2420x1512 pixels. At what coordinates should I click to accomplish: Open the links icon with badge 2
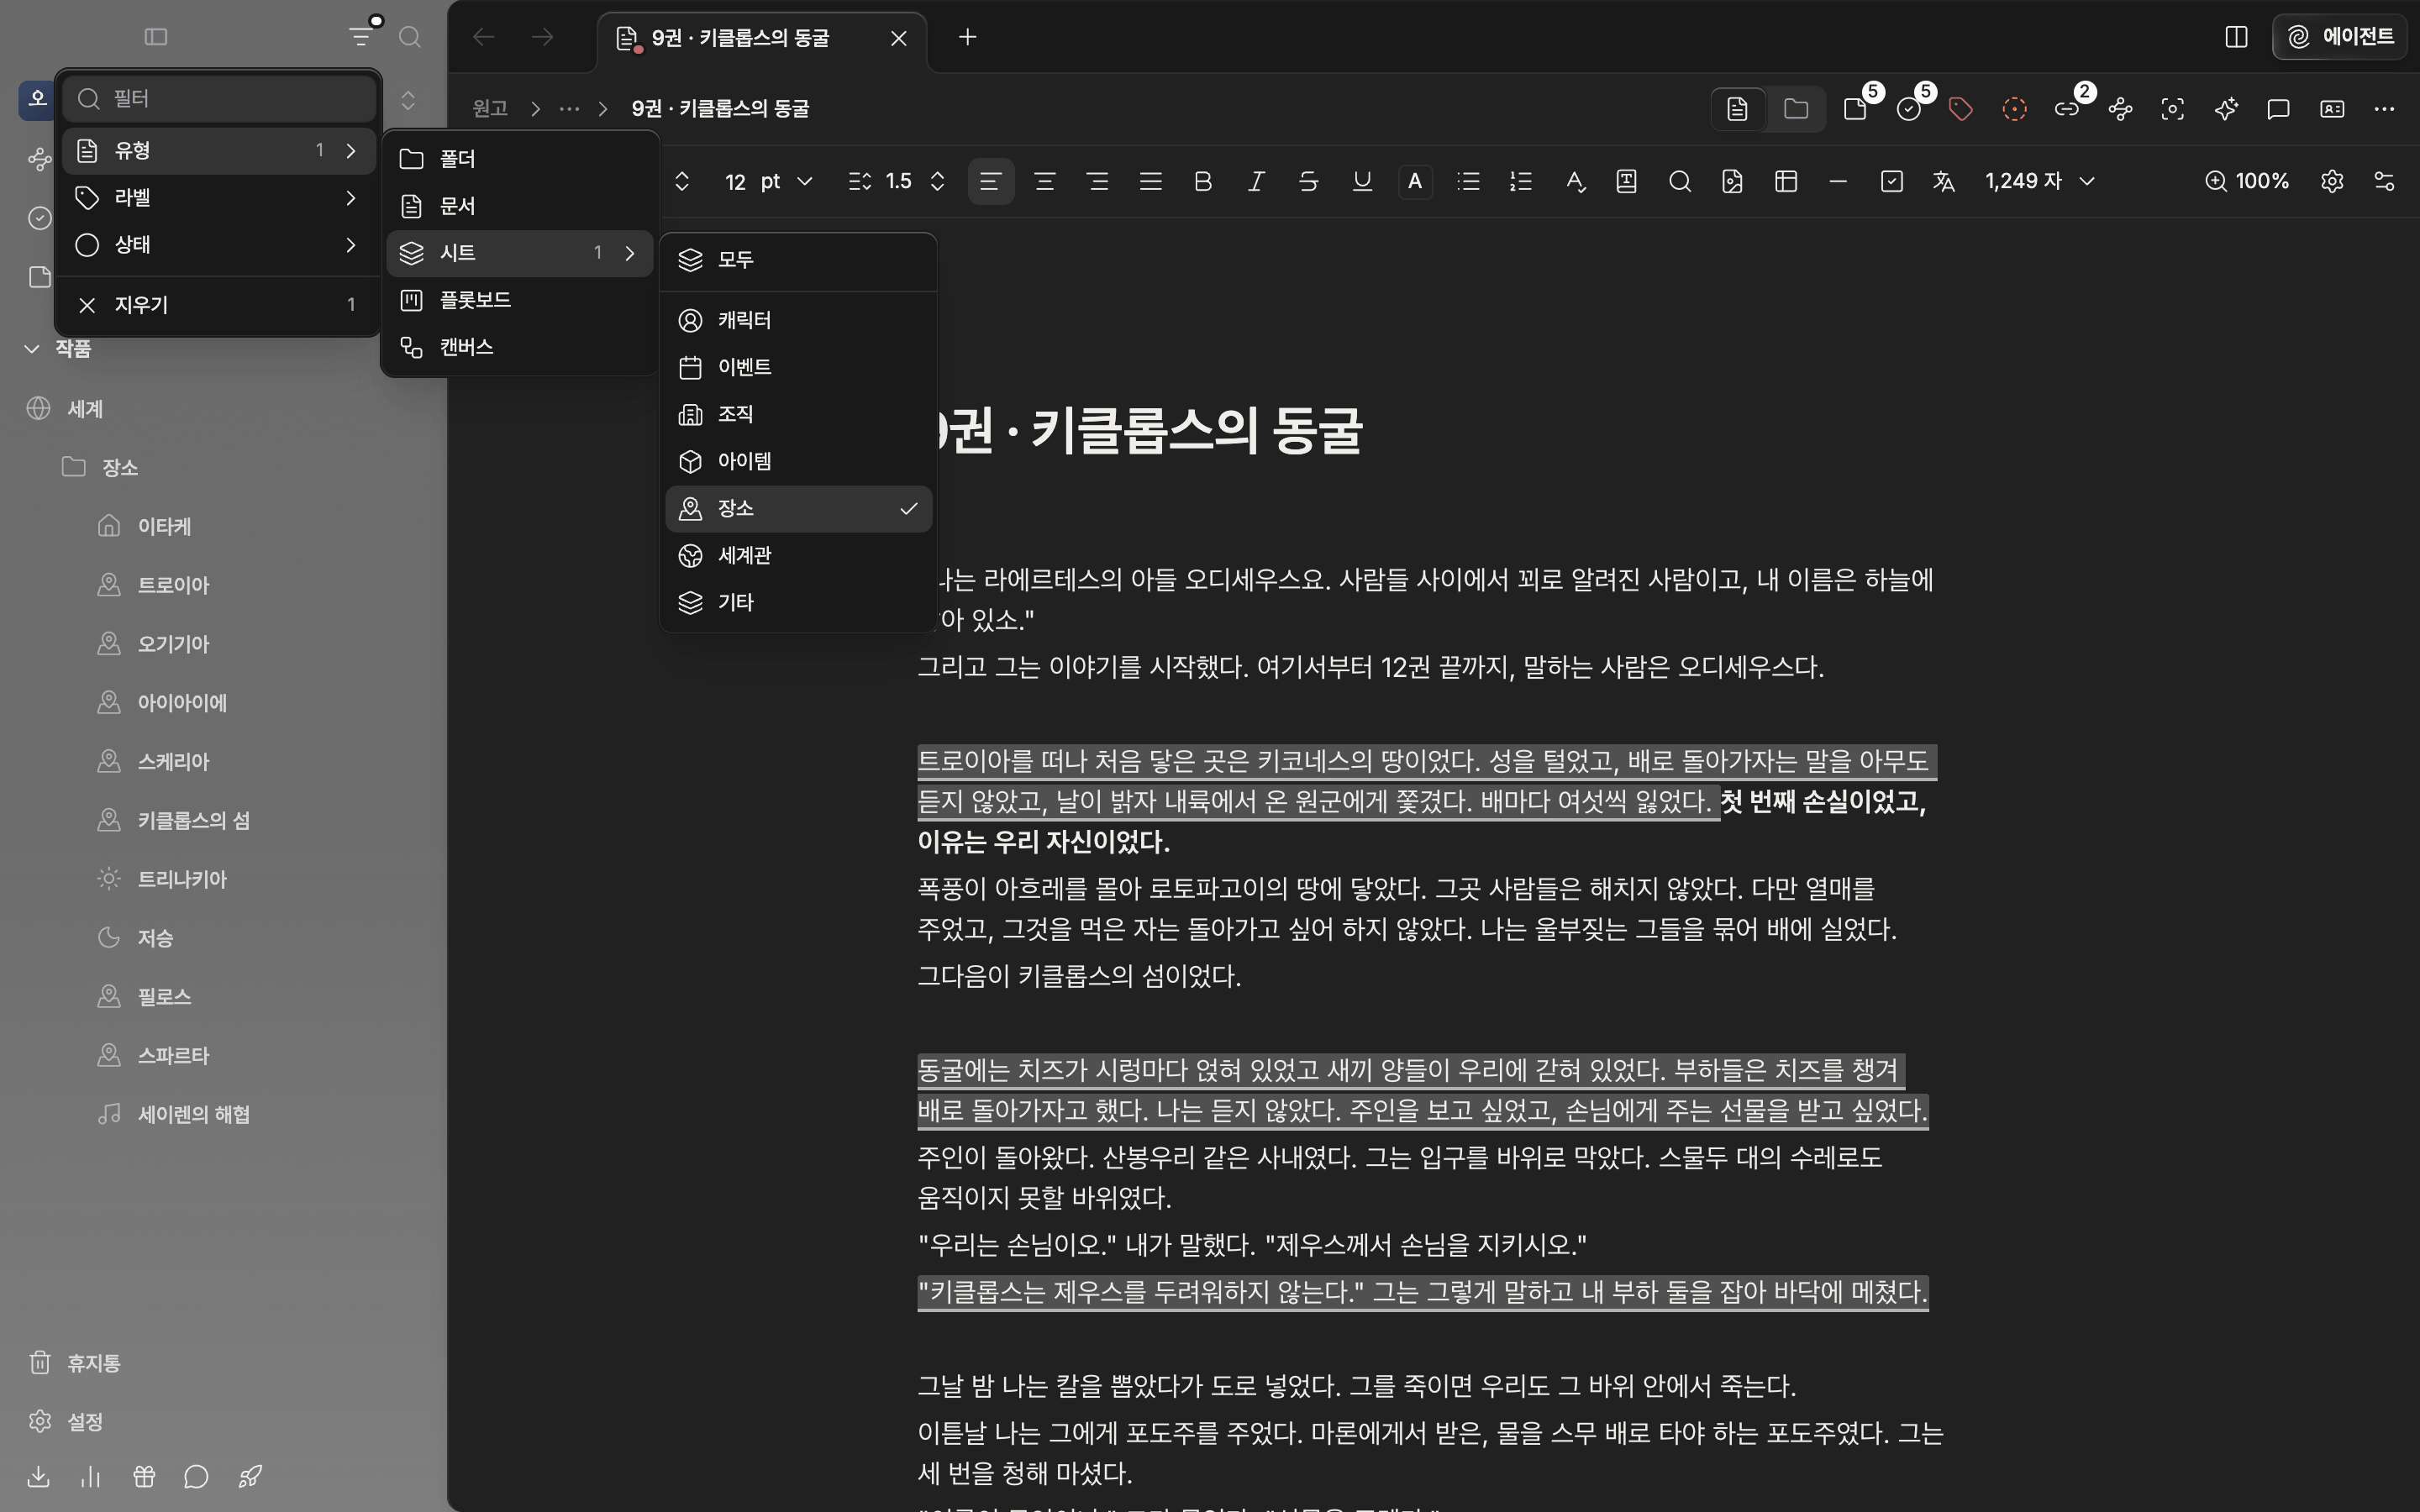2067,109
